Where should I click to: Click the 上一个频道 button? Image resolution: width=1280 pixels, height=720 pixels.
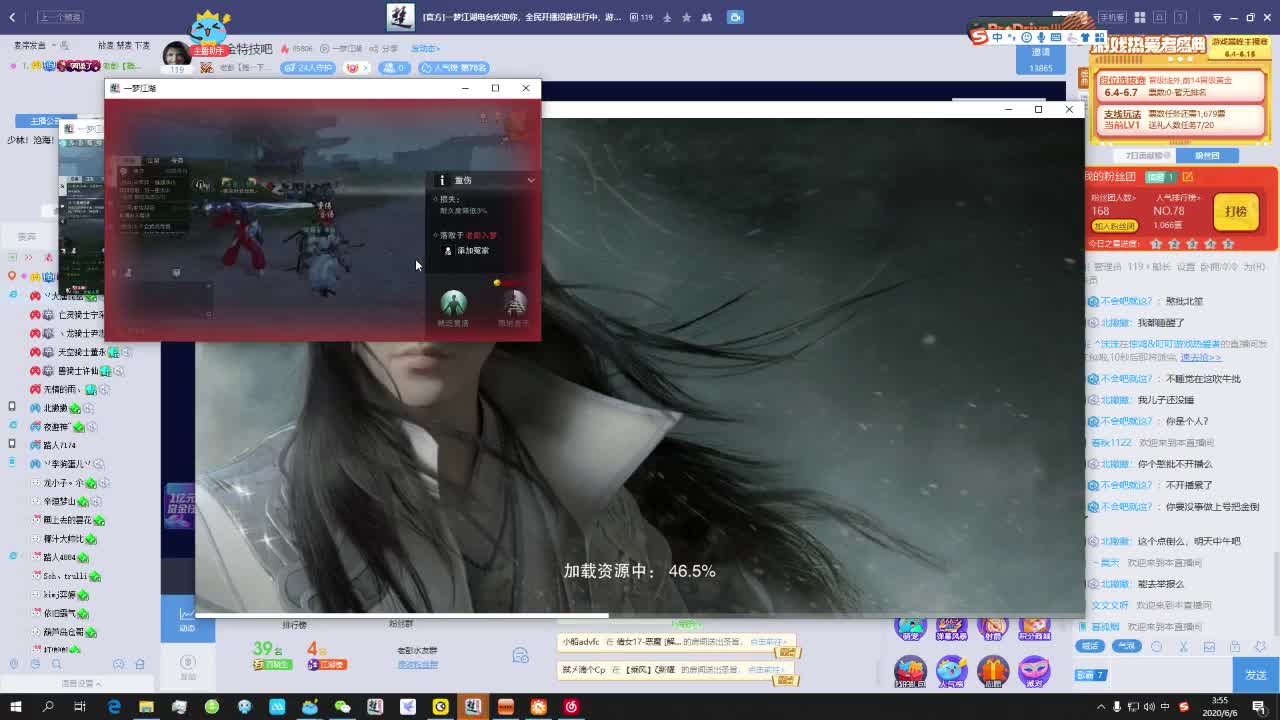click(x=61, y=17)
